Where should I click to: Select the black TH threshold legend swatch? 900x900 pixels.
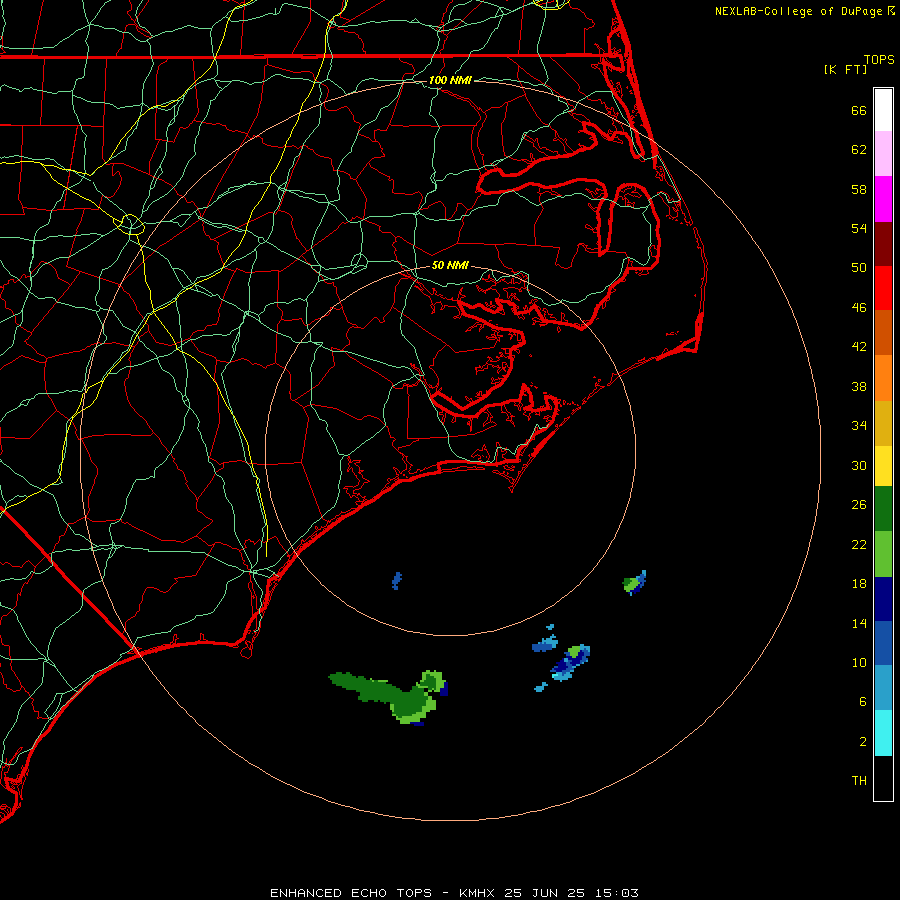[883, 778]
